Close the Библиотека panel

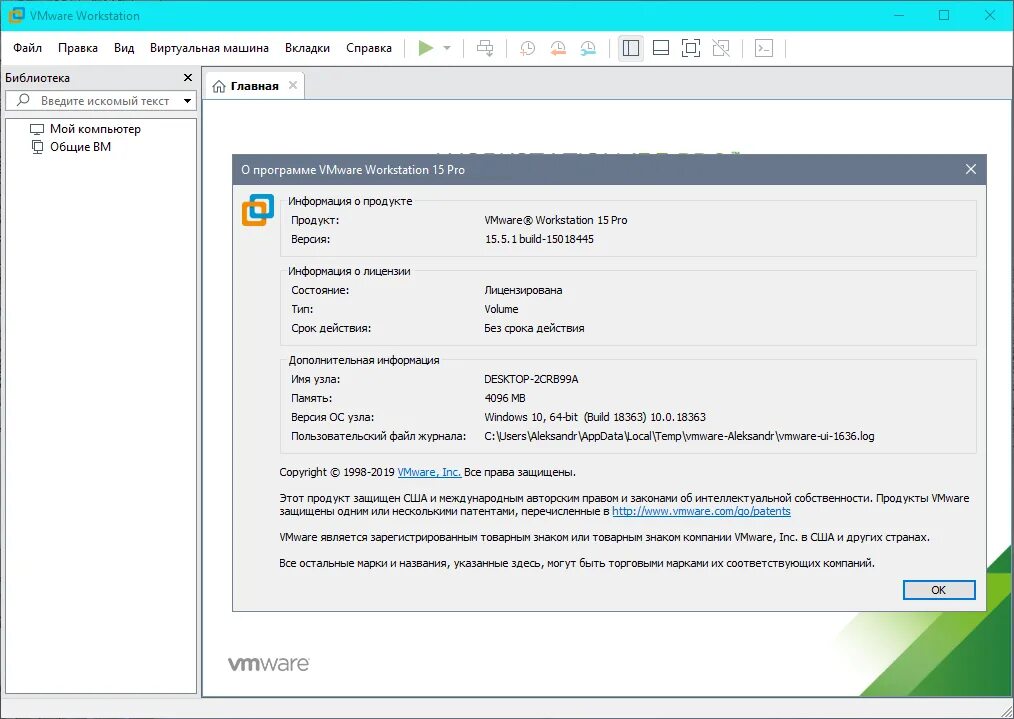click(x=188, y=78)
